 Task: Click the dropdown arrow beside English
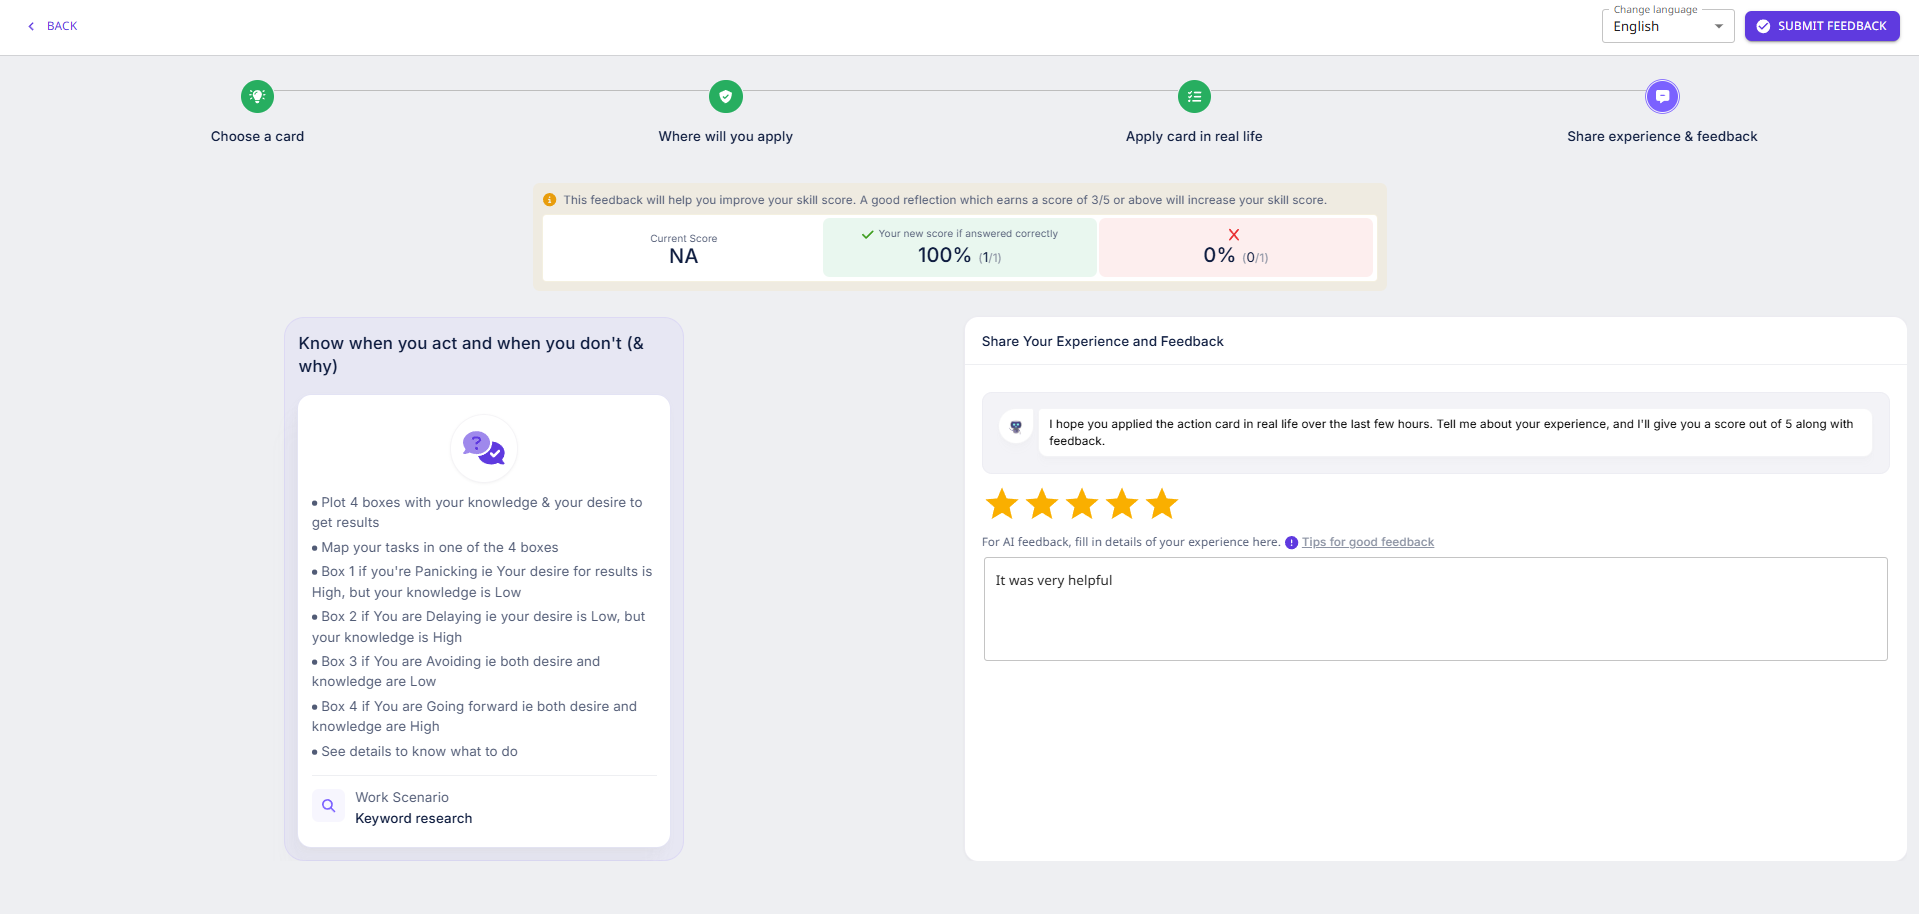coord(1719,27)
